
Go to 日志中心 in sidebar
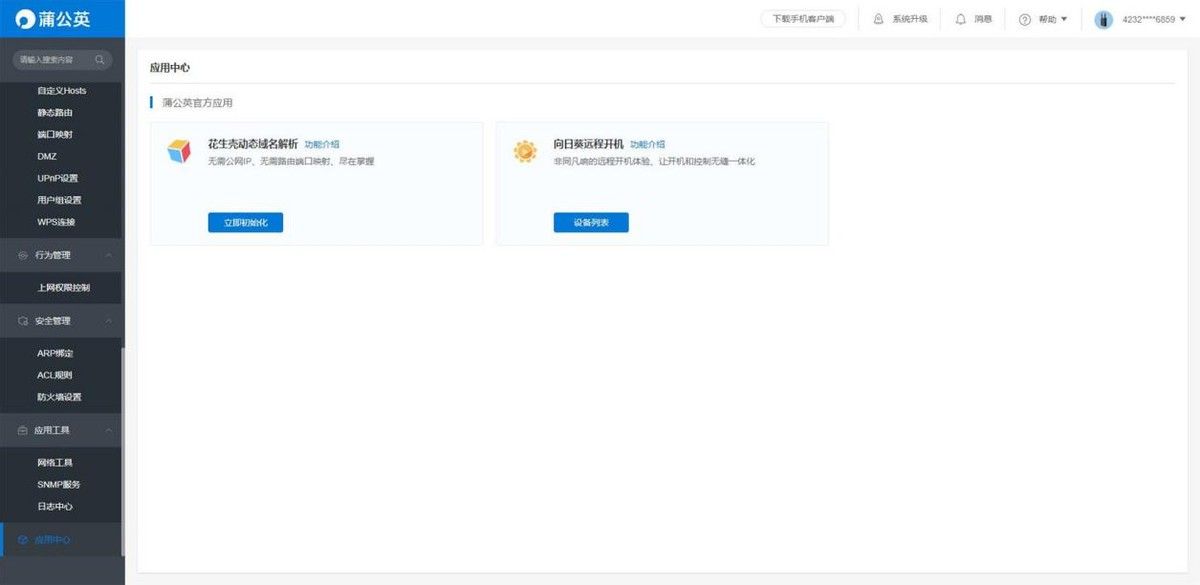pos(55,506)
